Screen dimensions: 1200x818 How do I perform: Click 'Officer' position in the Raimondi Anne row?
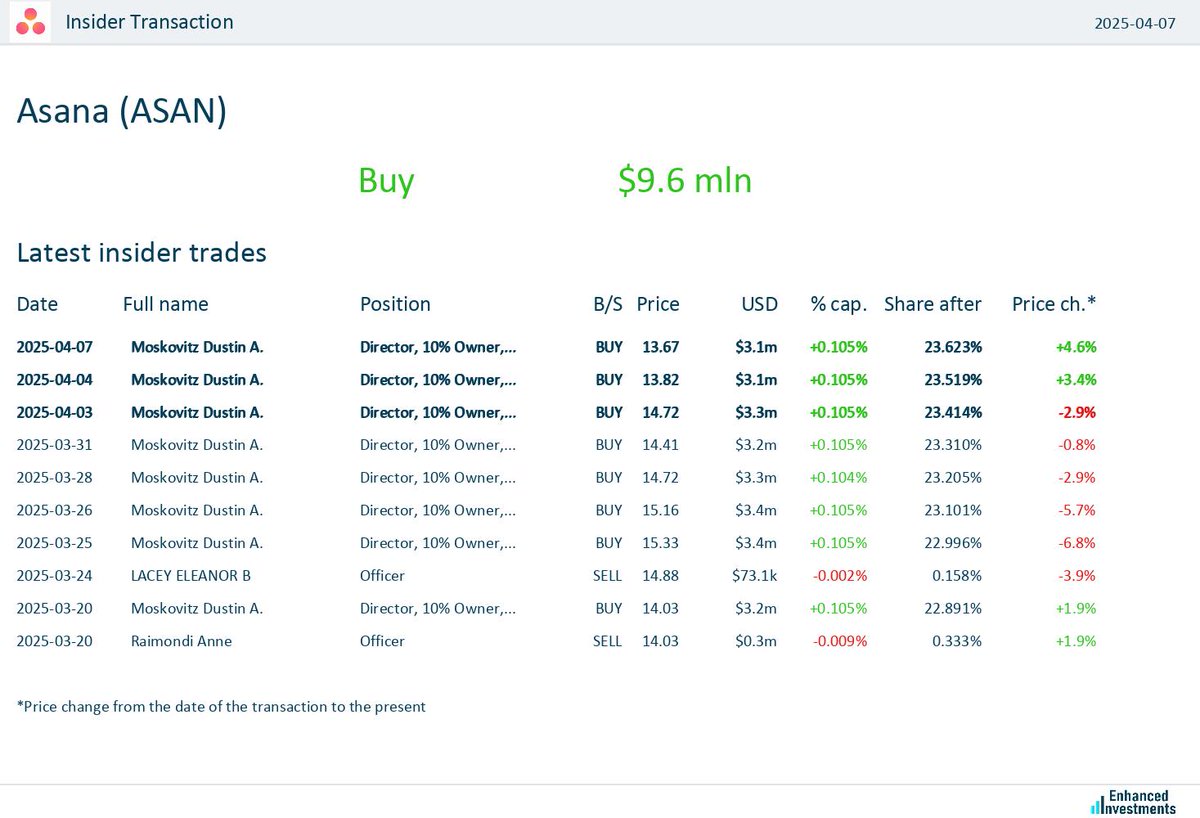[x=382, y=641]
